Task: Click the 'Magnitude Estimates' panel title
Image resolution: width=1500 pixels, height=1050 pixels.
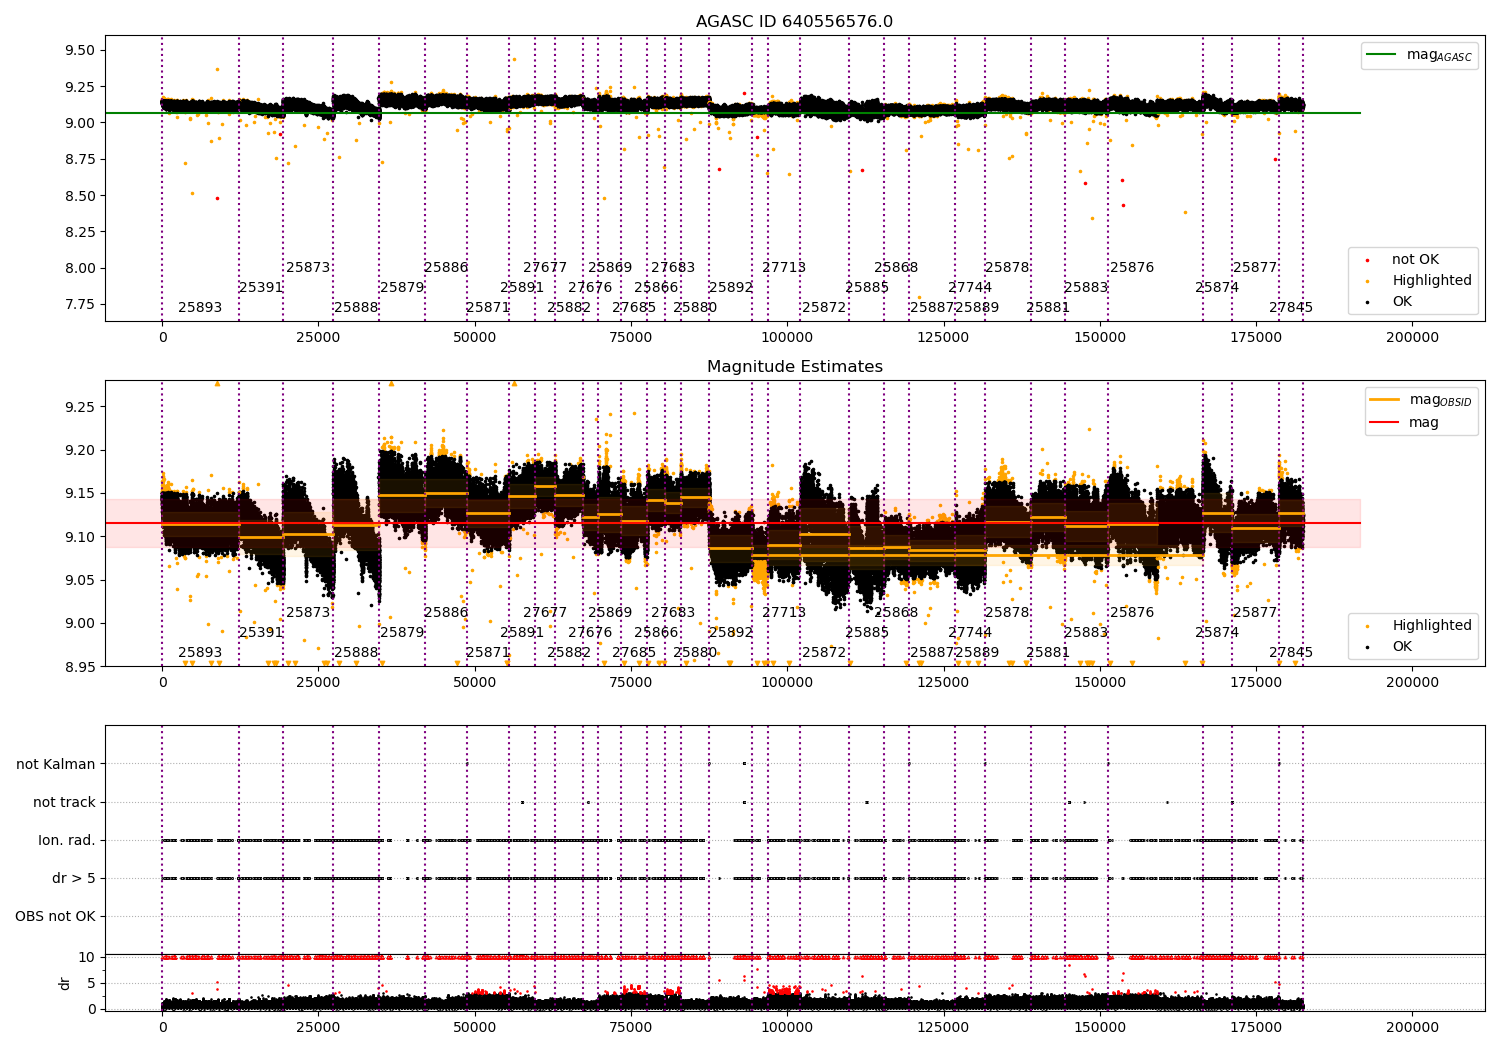Action: tap(795, 367)
